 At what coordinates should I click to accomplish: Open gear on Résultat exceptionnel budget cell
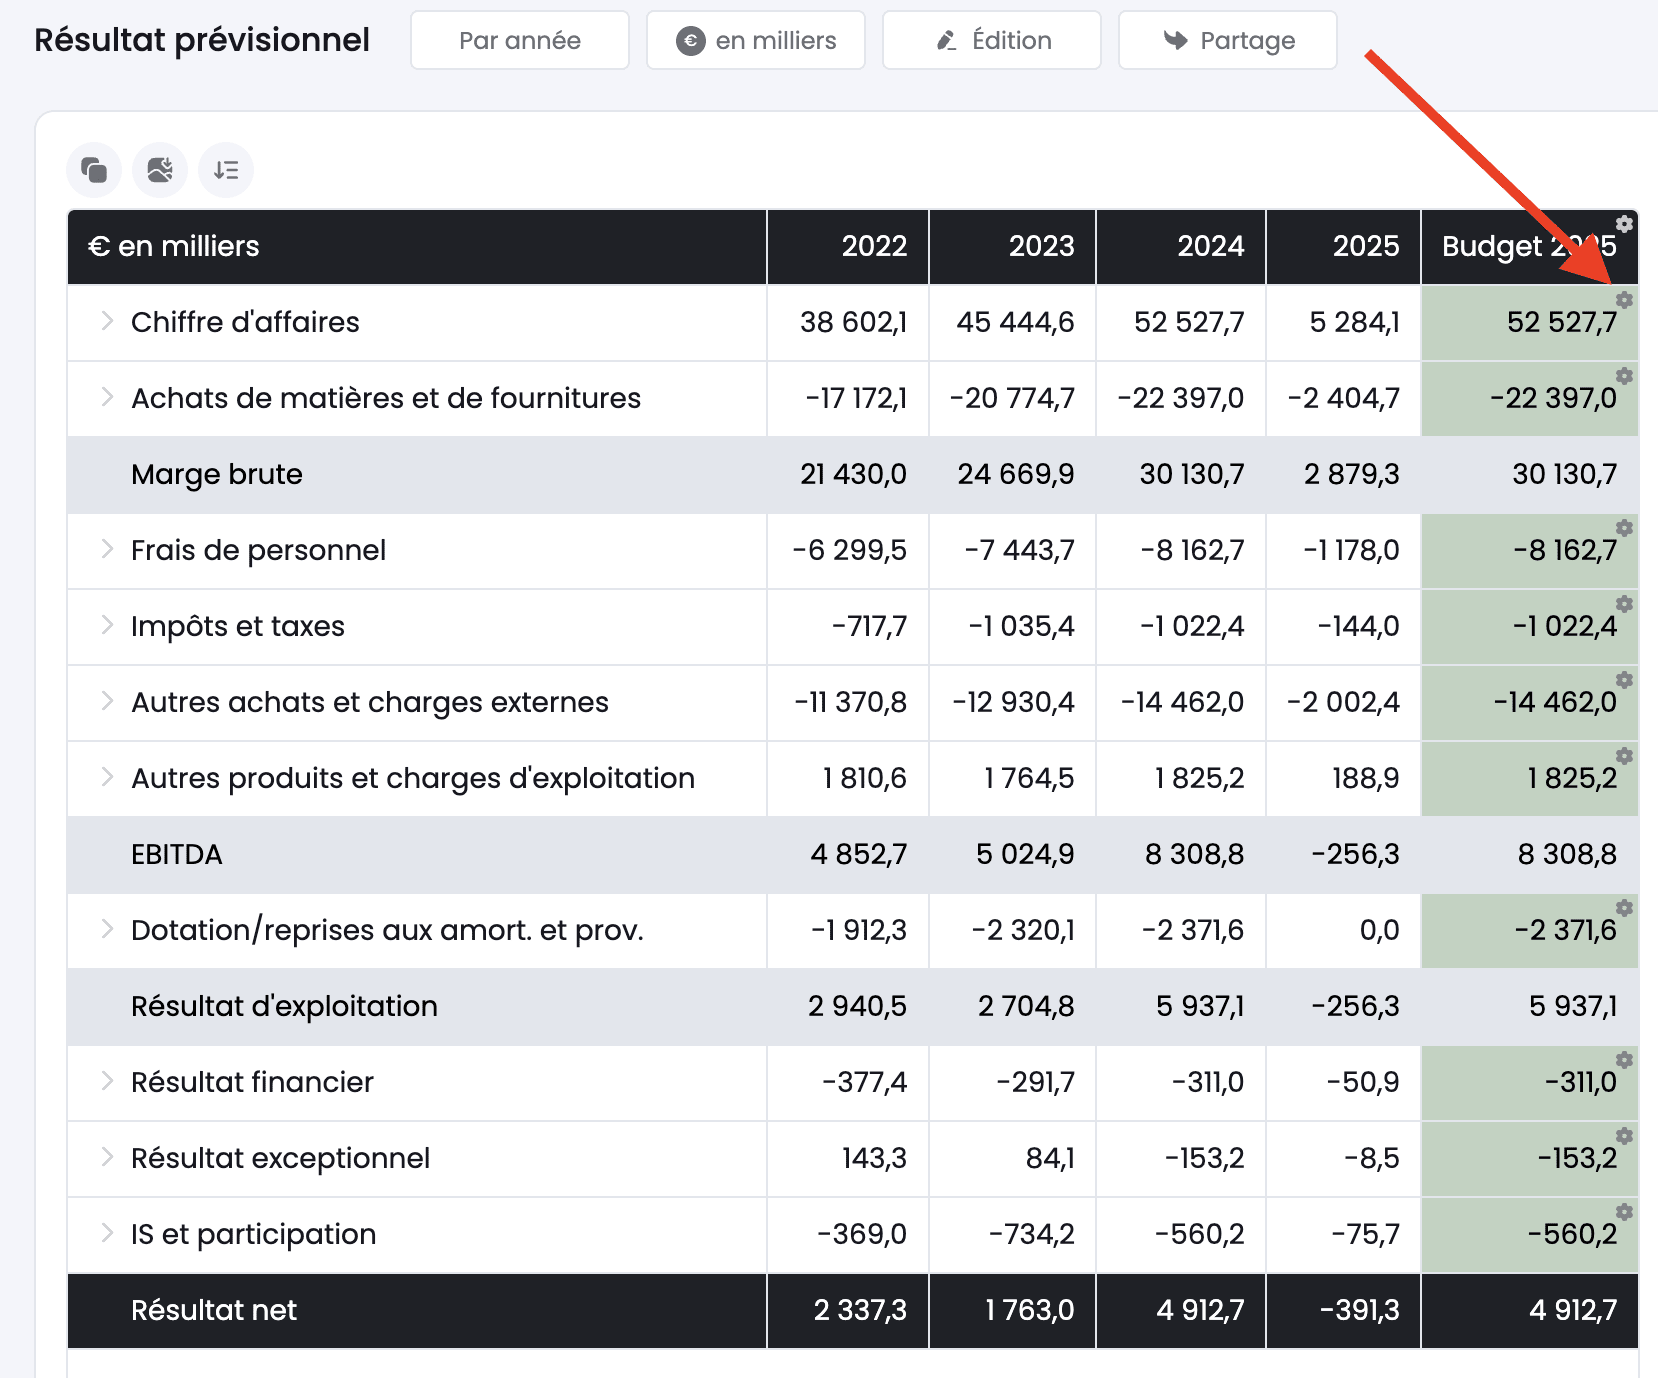click(1624, 1136)
